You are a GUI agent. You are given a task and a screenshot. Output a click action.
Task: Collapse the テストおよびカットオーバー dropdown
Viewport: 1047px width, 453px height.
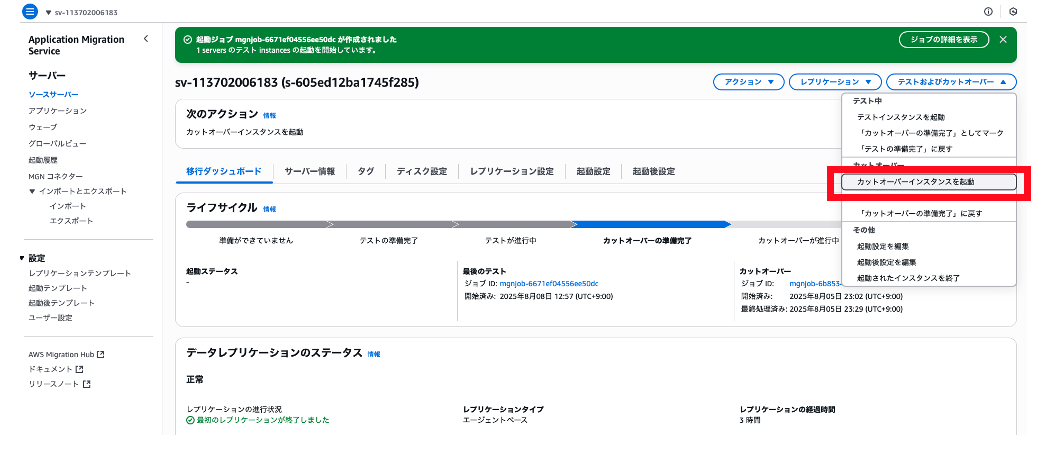click(951, 82)
